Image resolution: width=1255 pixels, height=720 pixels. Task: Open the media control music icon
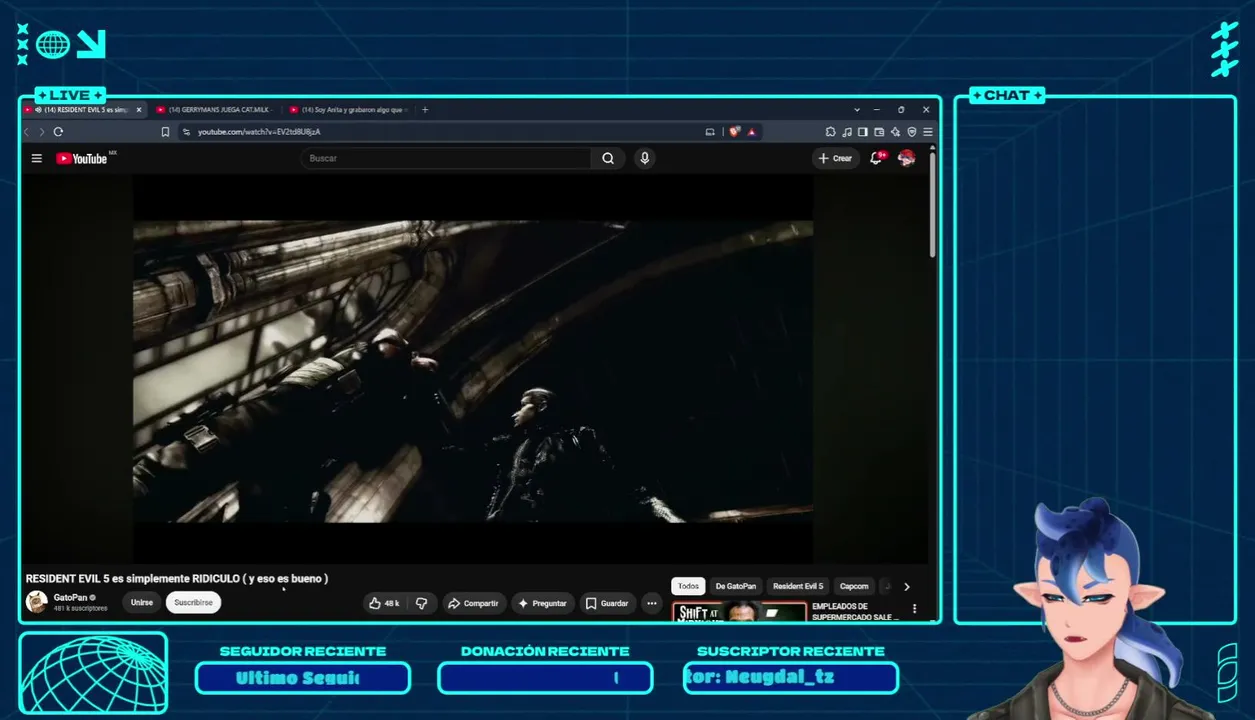click(x=847, y=131)
